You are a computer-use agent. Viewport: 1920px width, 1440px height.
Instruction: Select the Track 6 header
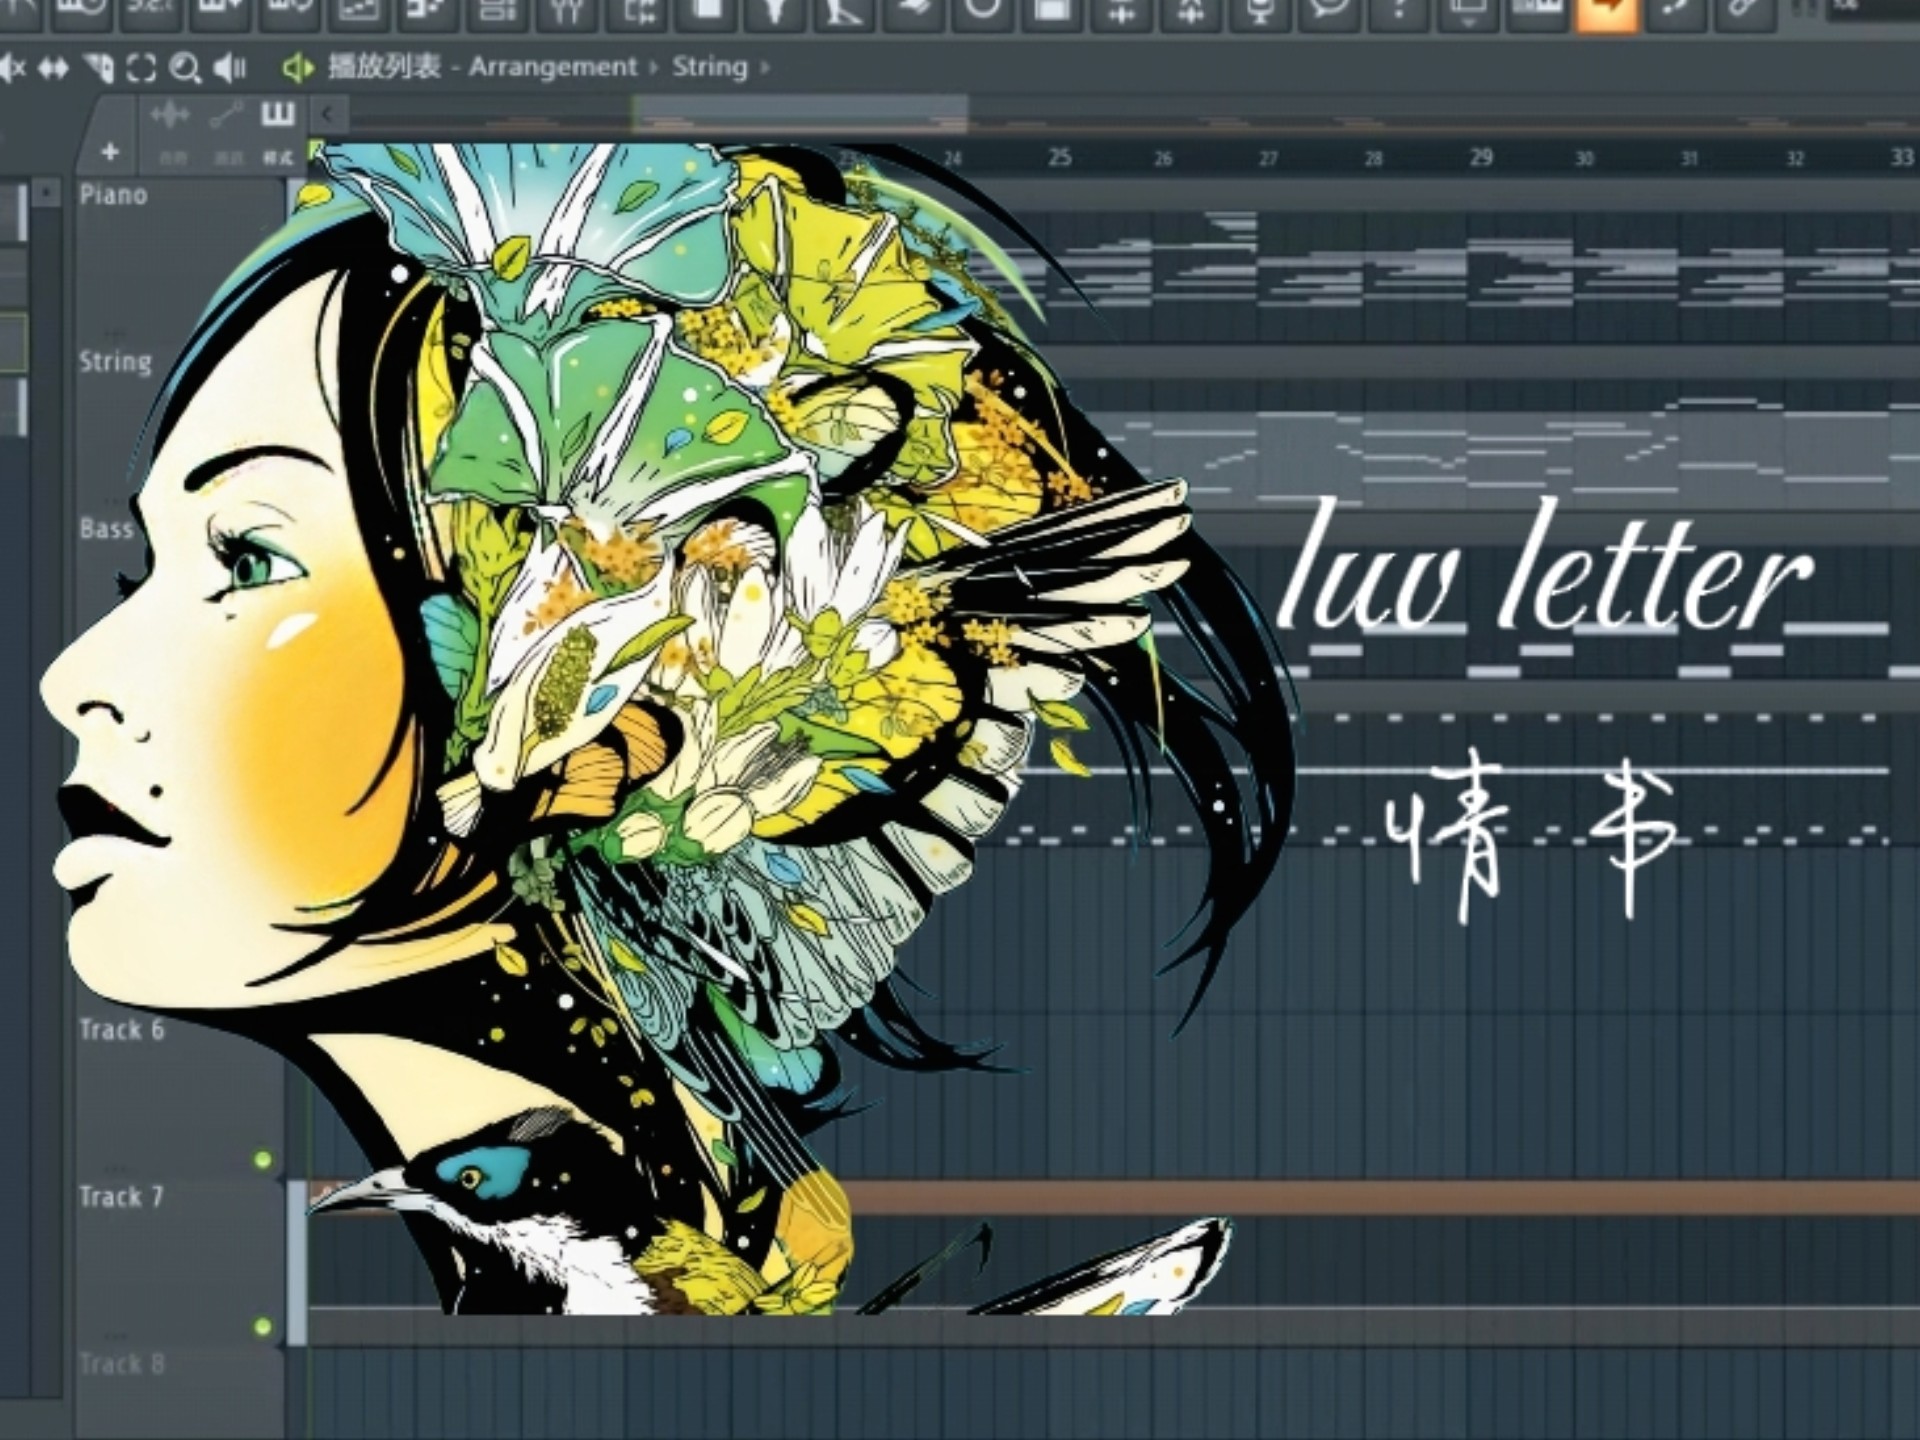[x=180, y=1095]
